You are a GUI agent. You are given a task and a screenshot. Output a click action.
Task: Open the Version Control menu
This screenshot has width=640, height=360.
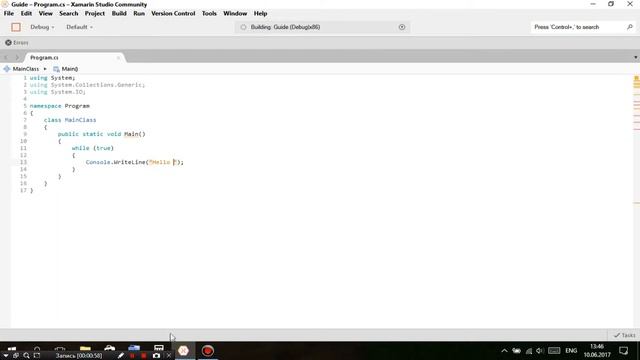pyautogui.click(x=173, y=13)
